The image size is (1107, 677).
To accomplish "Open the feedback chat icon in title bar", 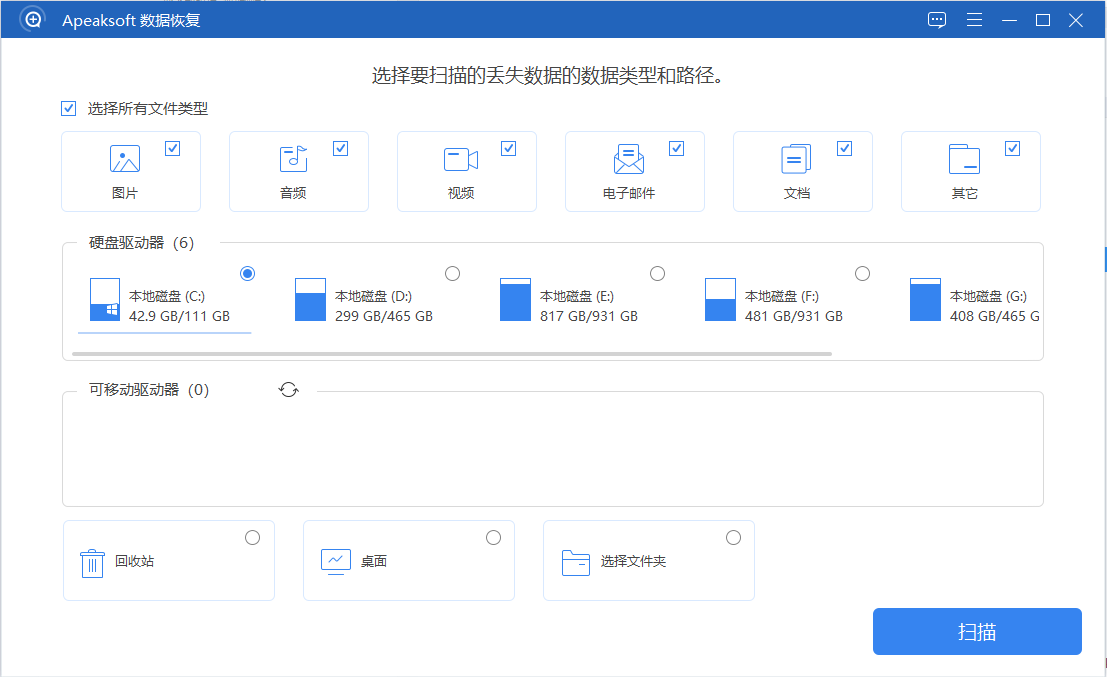I will tap(937, 20).
